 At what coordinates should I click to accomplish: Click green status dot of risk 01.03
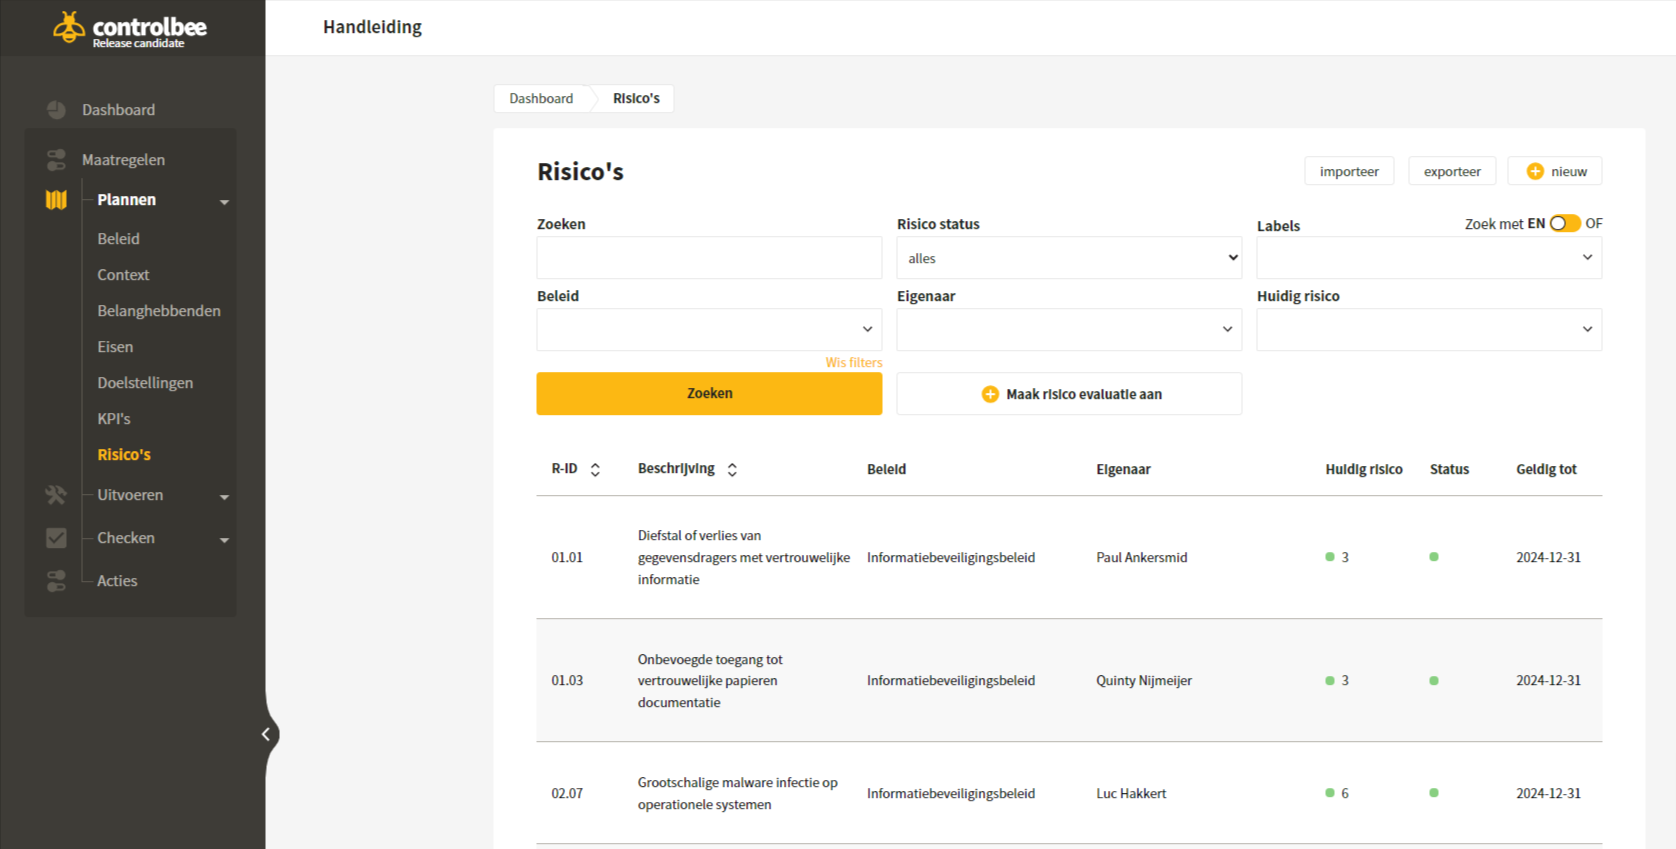[1434, 681]
